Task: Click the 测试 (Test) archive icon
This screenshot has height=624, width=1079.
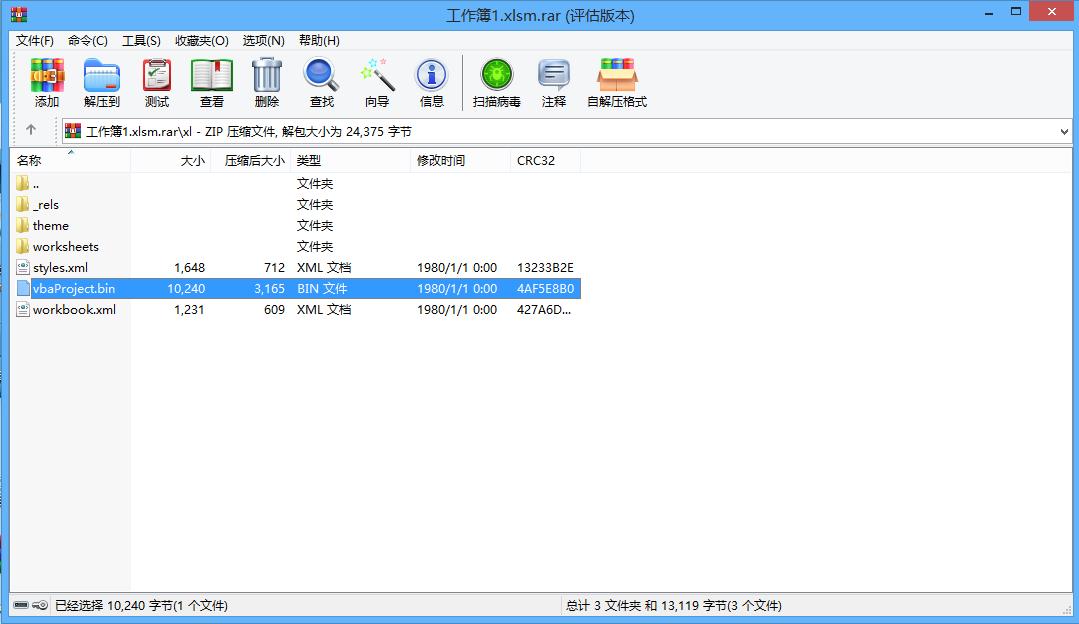Action: coord(156,80)
